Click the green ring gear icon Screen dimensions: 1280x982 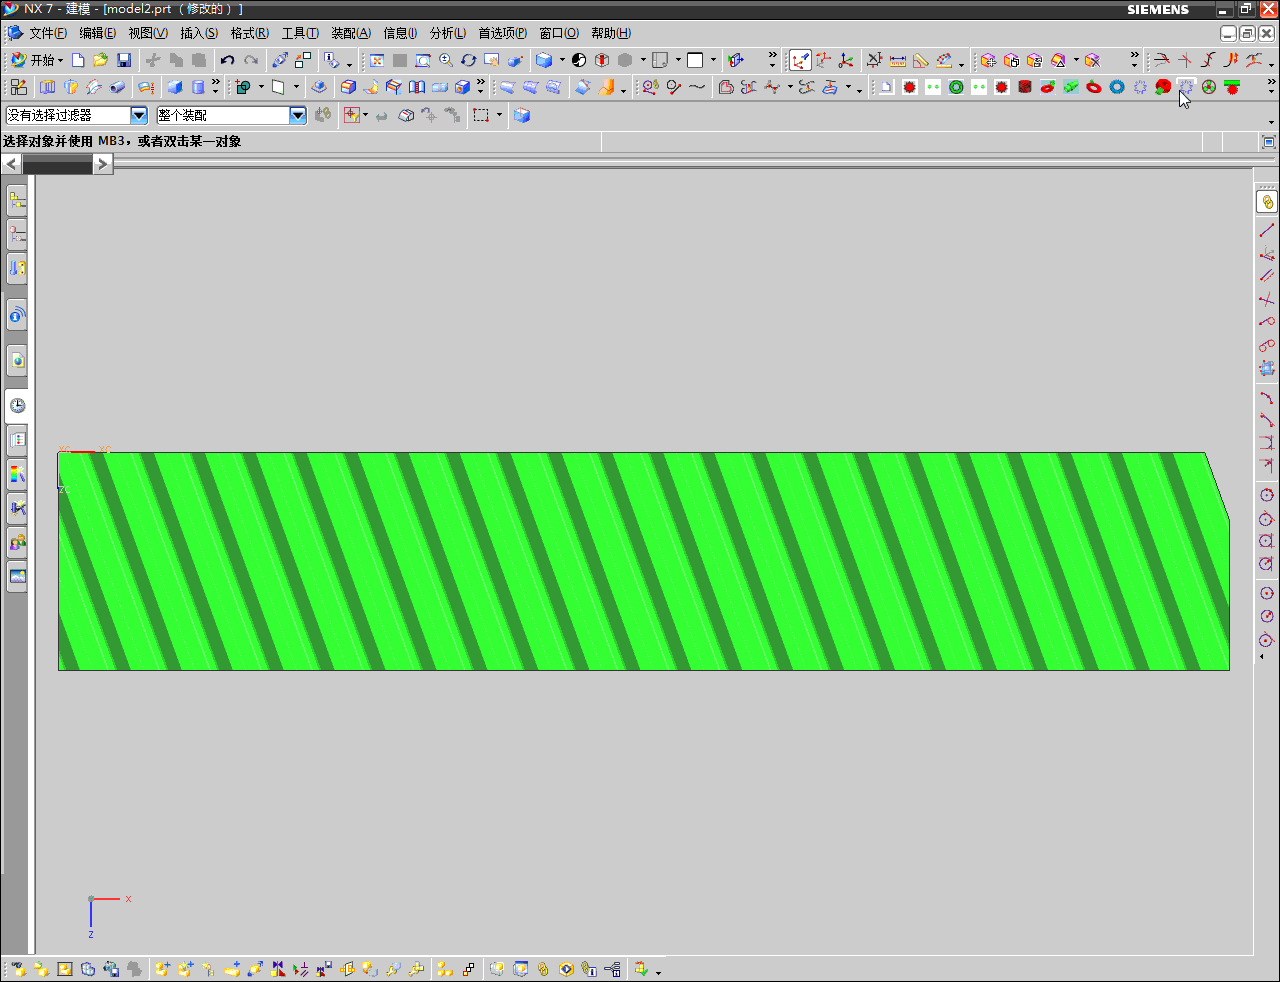(956, 87)
